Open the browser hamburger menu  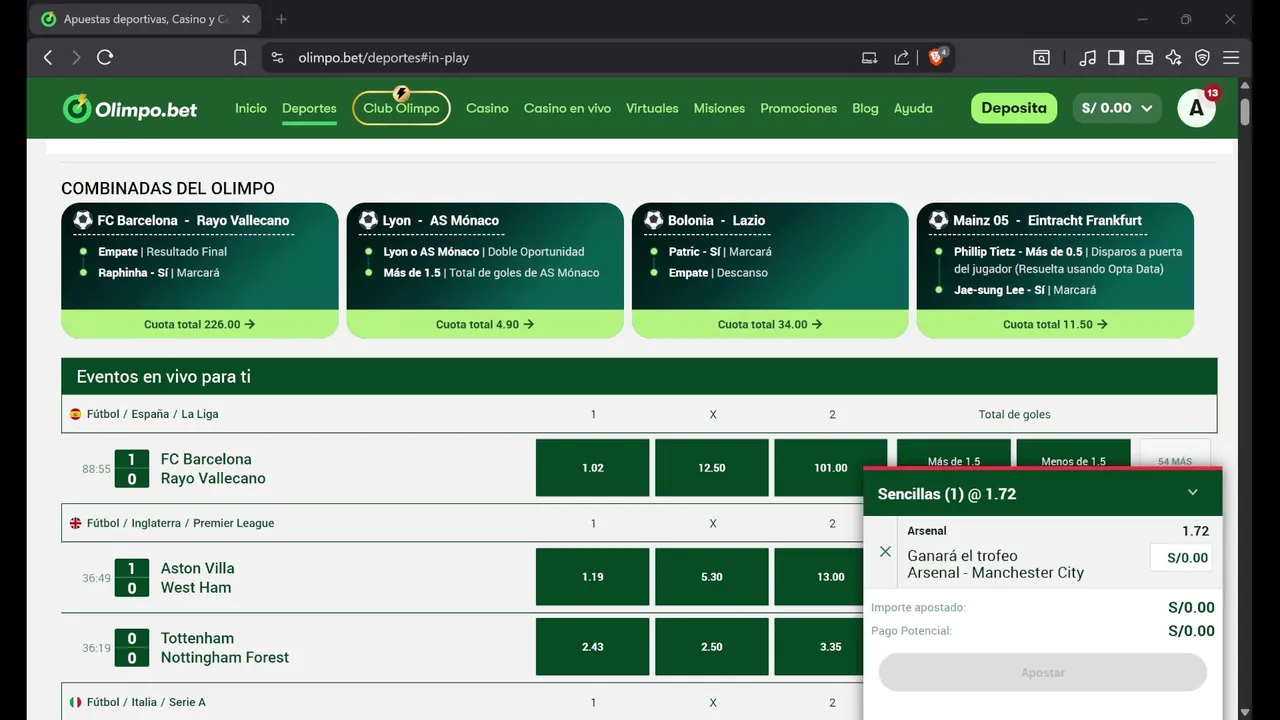pyautogui.click(x=1231, y=58)
